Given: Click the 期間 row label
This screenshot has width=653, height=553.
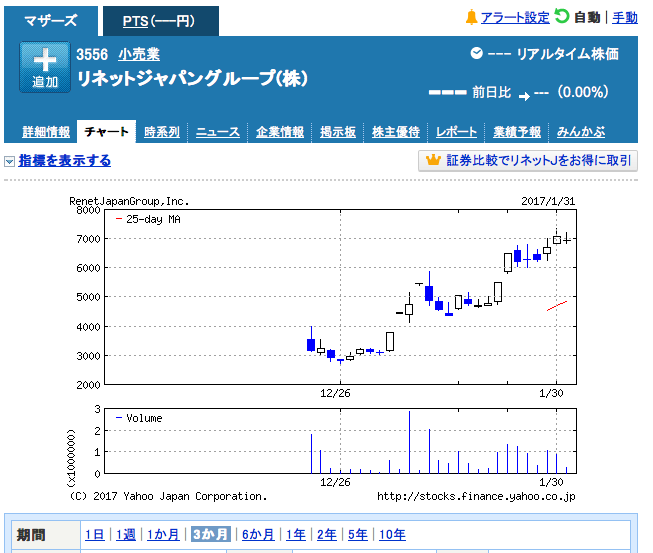Looking at the screenshot, I should point(31,535).
